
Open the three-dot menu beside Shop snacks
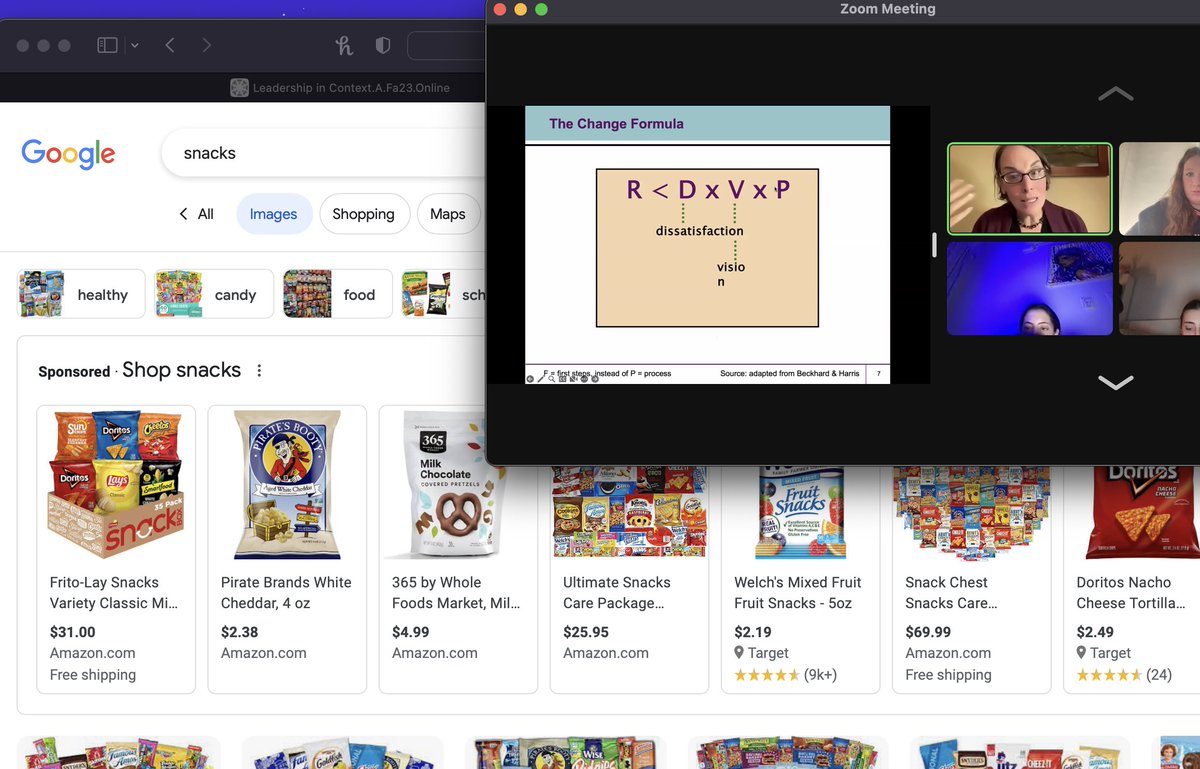click(259, 370)
